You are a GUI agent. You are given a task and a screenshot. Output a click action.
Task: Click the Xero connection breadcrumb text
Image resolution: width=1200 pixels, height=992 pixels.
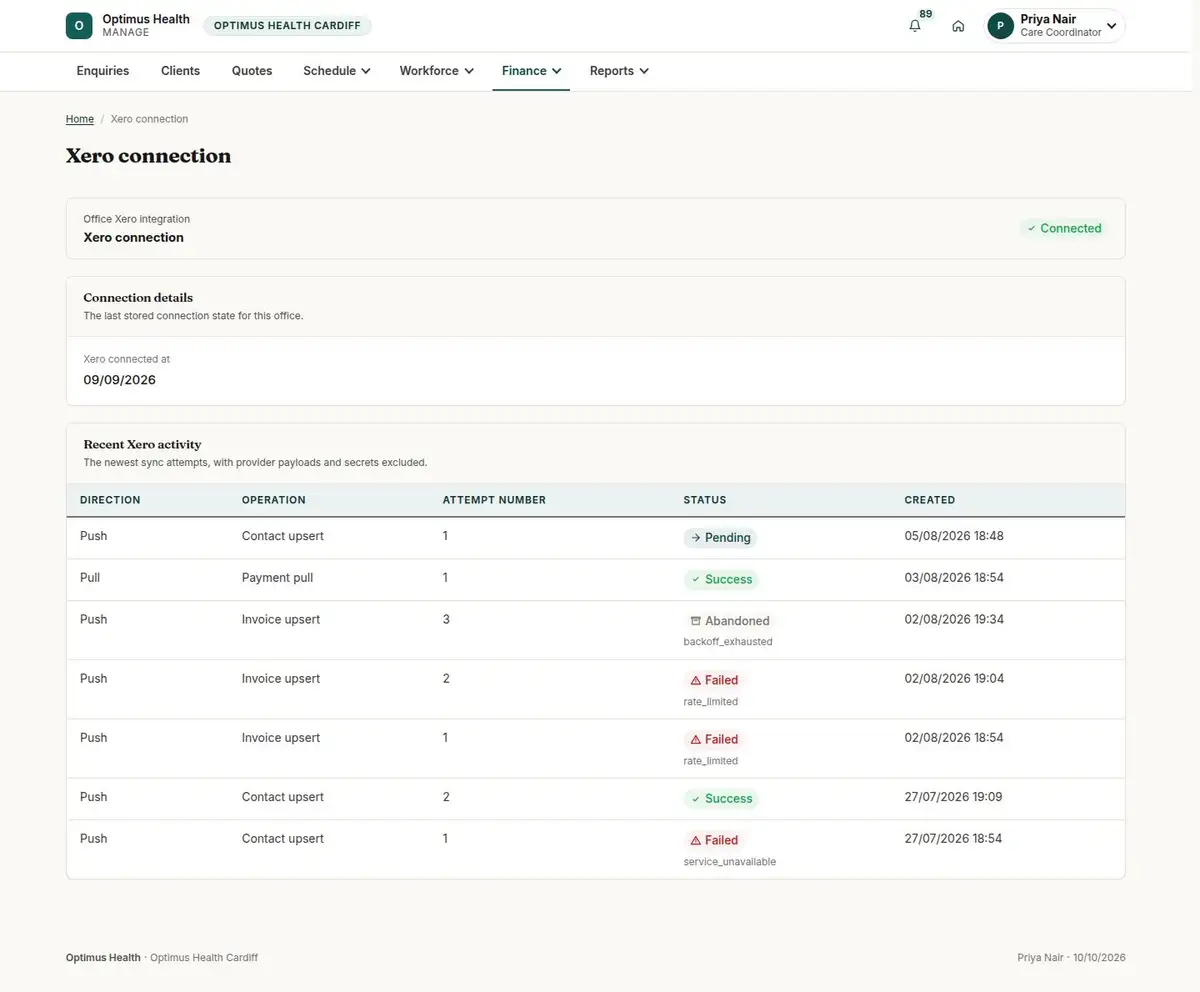149,119
